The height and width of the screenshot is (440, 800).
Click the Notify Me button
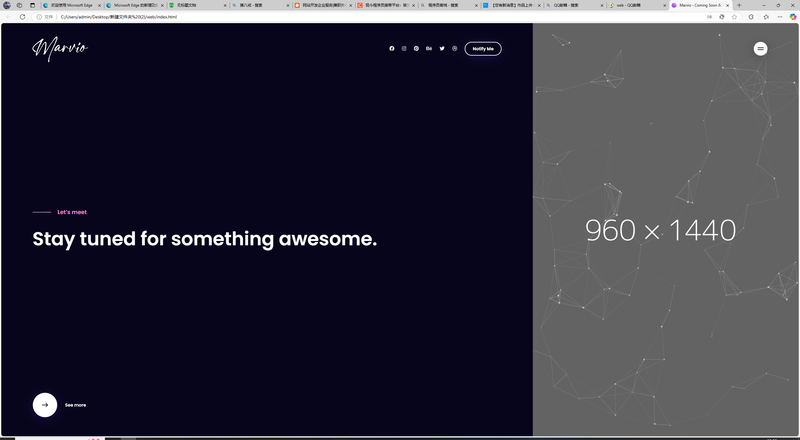point(483,48)
